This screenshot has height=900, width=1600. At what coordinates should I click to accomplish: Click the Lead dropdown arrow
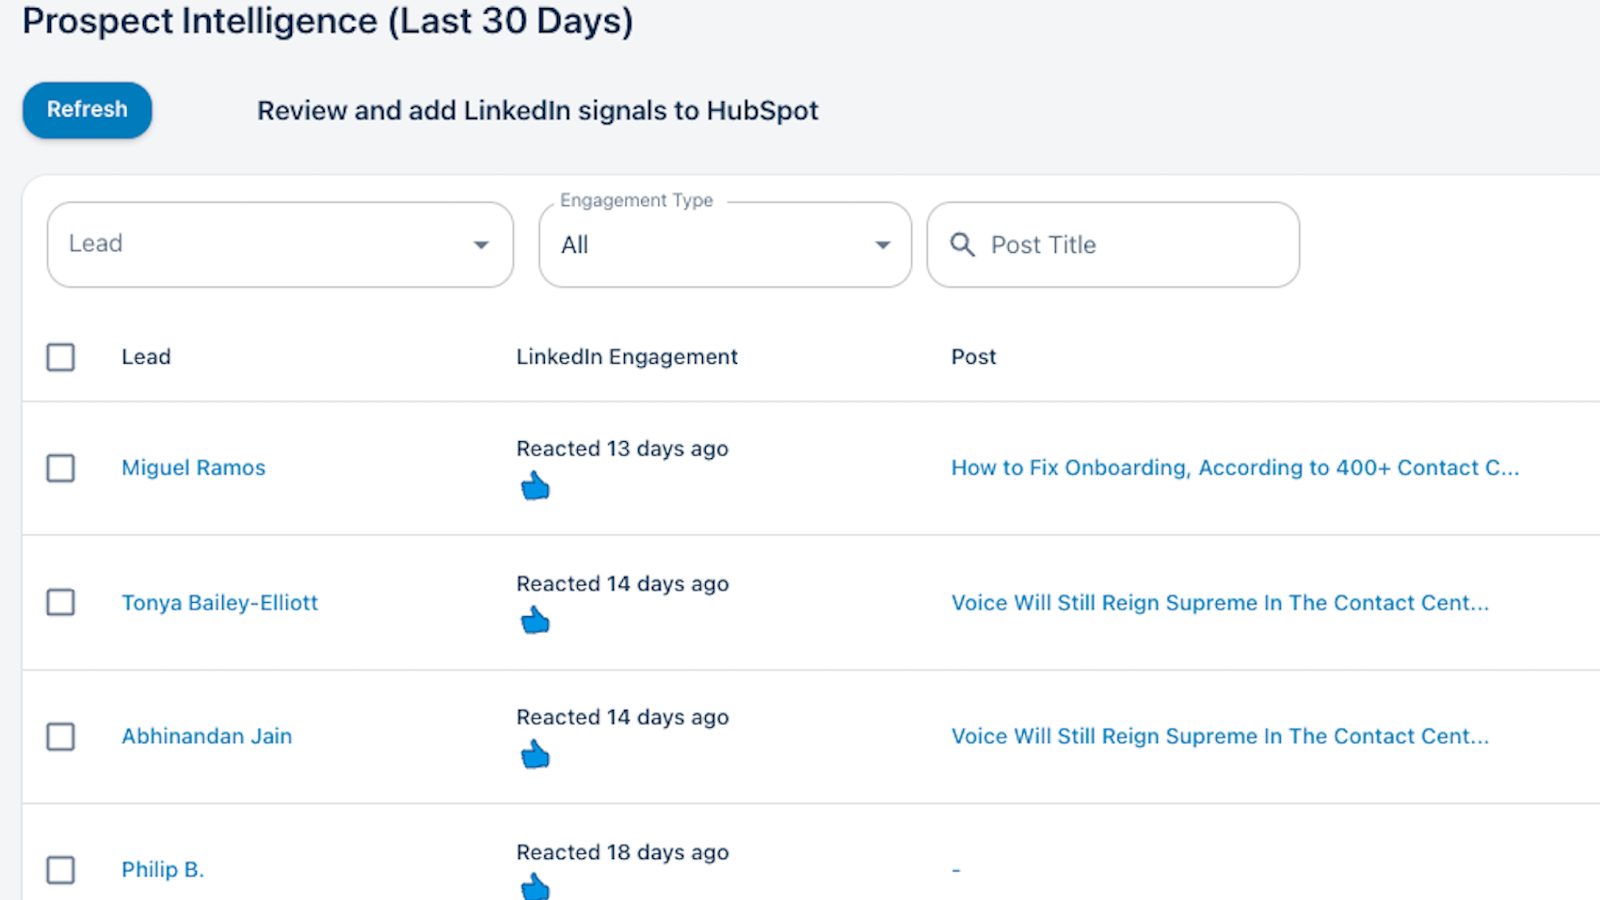click(481, 245)
